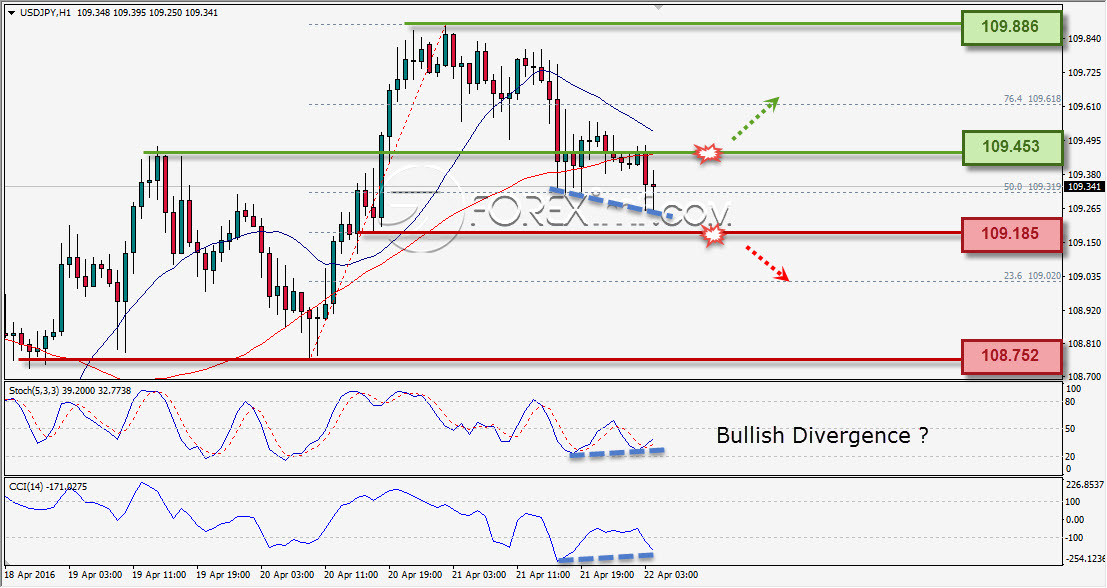Click the 226.8537 value on CCI scale
The height and width of the screenshot is (588, 1107).
pos(1084,484)
